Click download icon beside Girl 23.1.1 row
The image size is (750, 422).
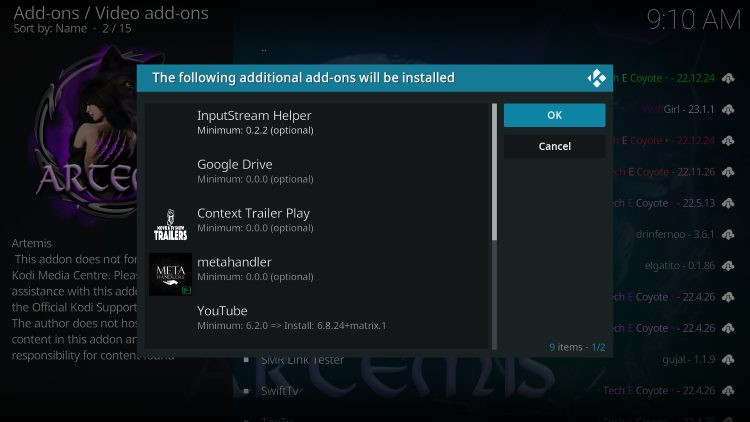[728, 110]
